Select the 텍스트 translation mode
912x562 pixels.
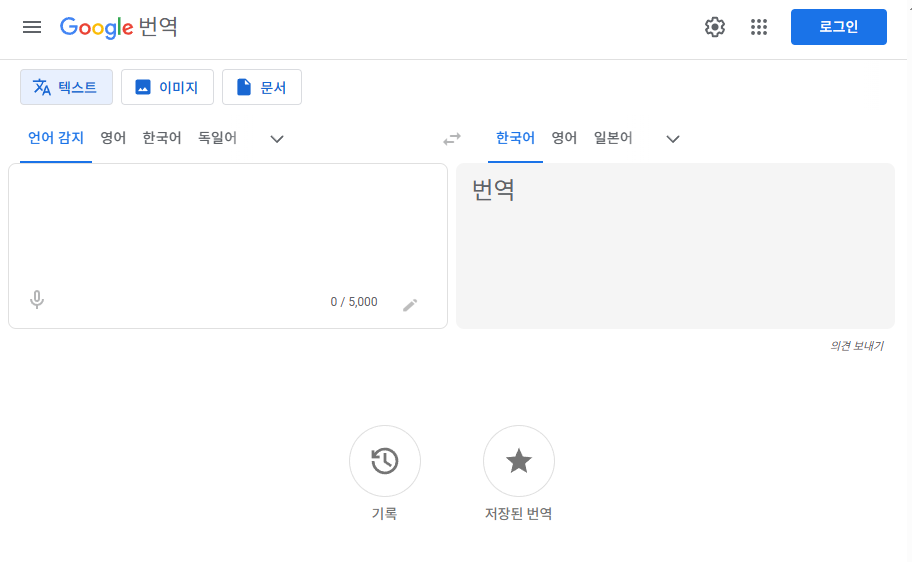[66, 87]
